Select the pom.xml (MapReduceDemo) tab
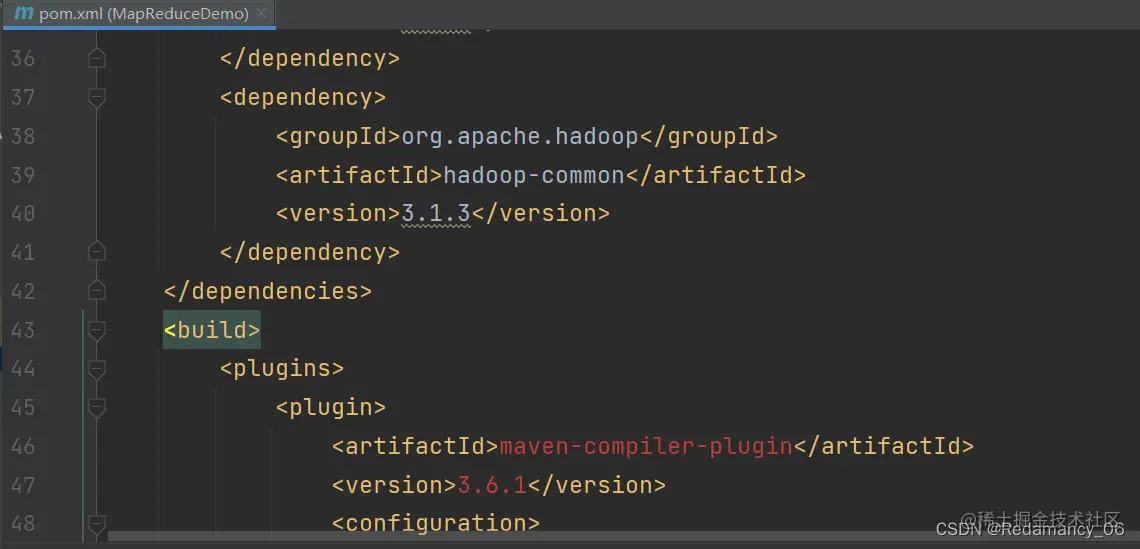The width and height of the screenshot is (1140, 549). click(x=138, y=14)
